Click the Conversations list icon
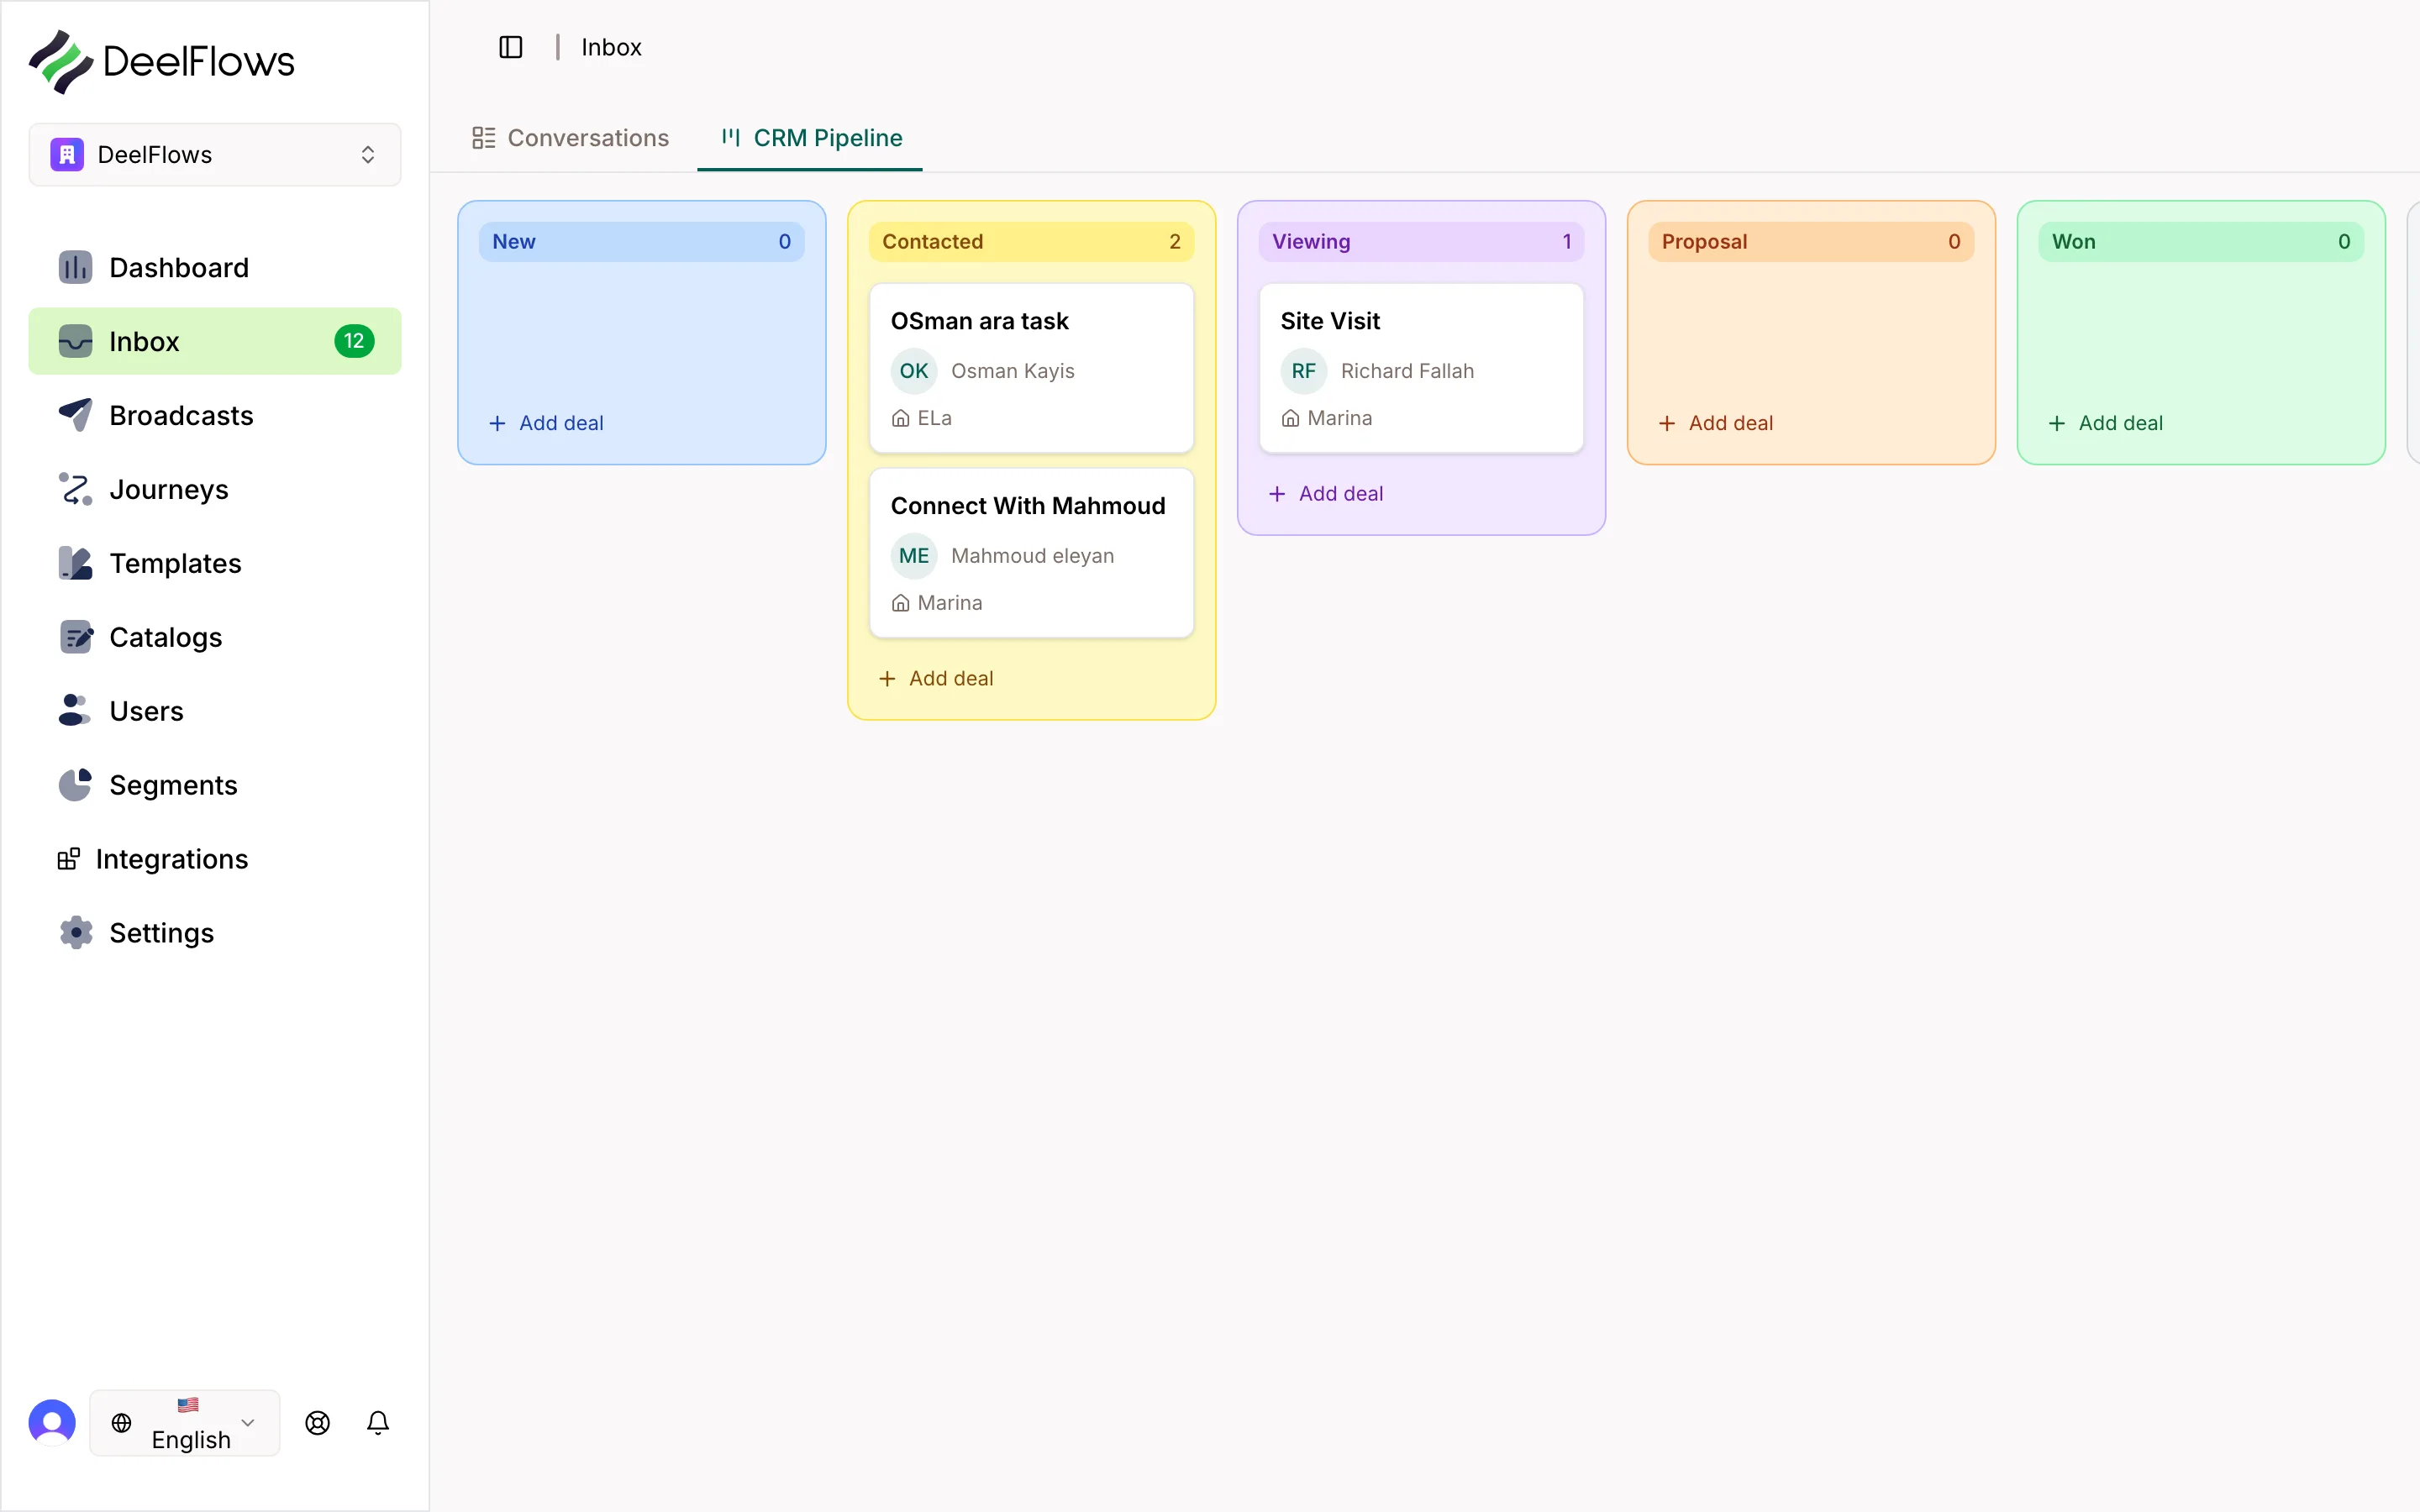Screen dimensions: 2420x1512 click(484, 138)
